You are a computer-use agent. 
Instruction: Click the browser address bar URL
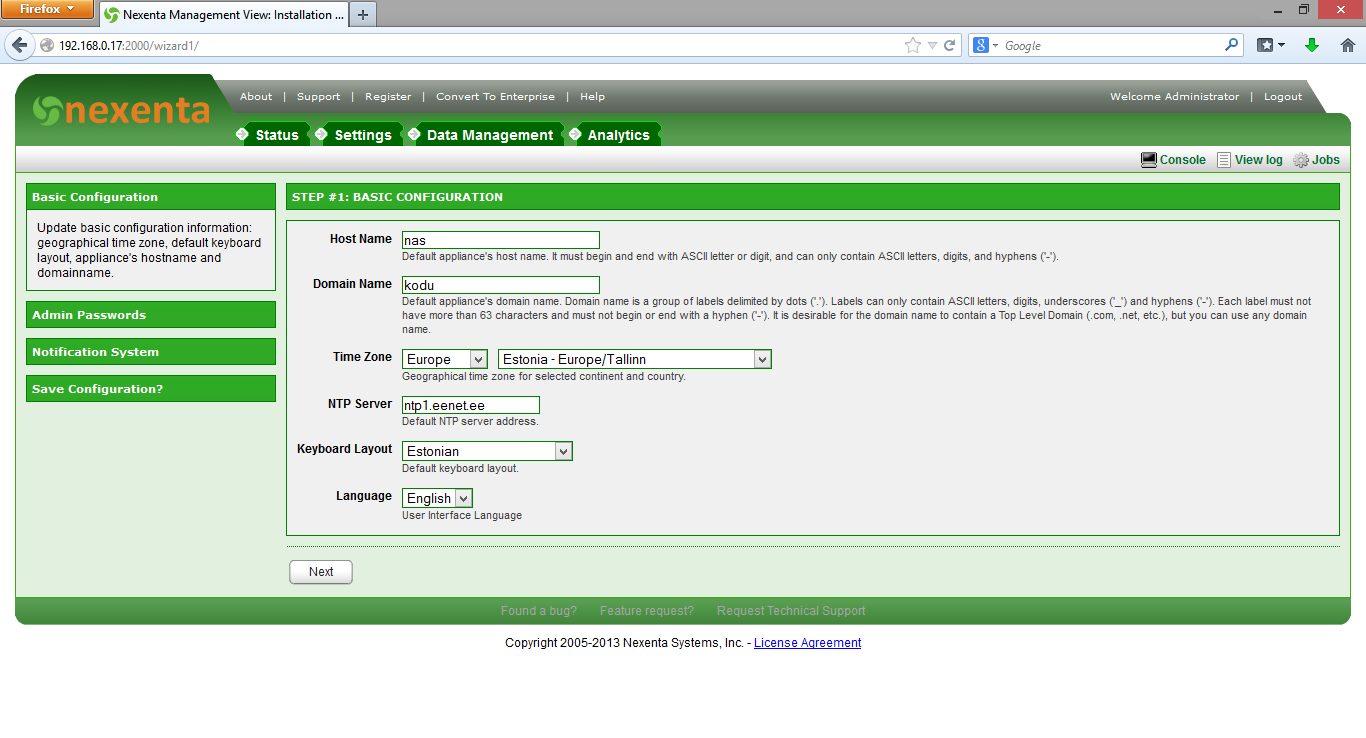point(129,46)
